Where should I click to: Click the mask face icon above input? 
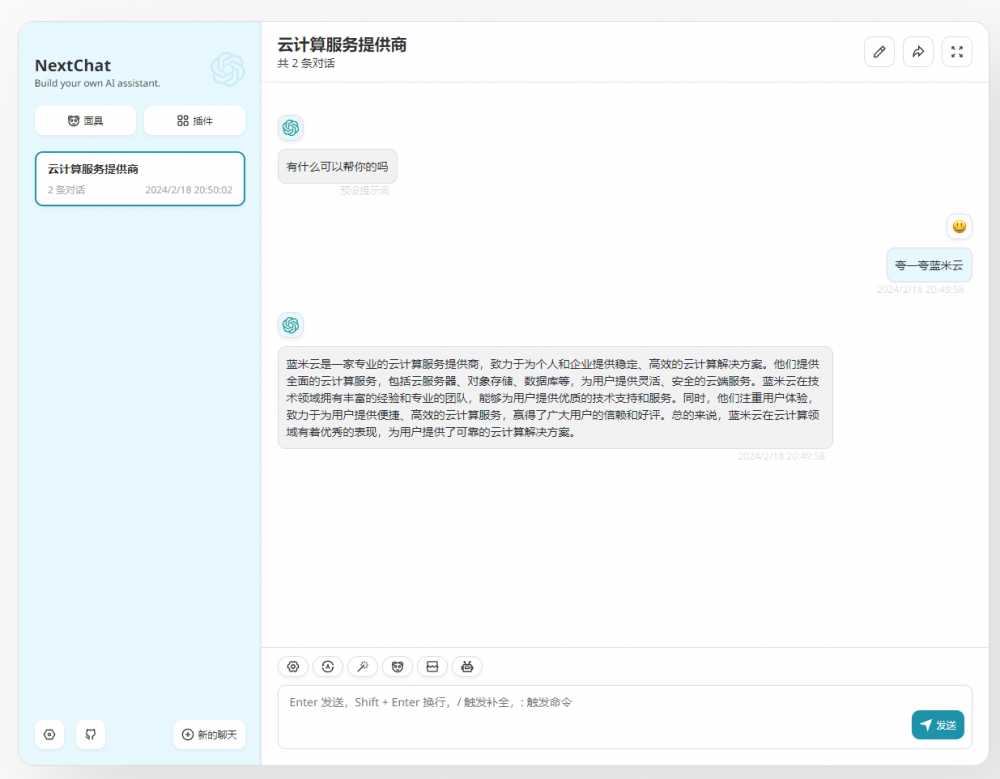[x=397, y=666]
